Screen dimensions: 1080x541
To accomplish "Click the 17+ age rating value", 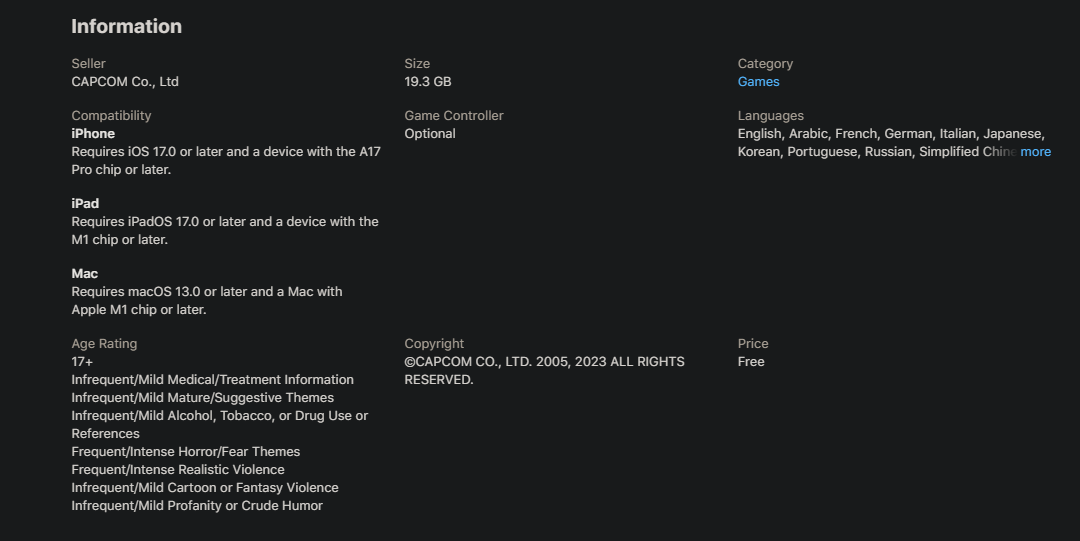I will [x=82, y=362].
